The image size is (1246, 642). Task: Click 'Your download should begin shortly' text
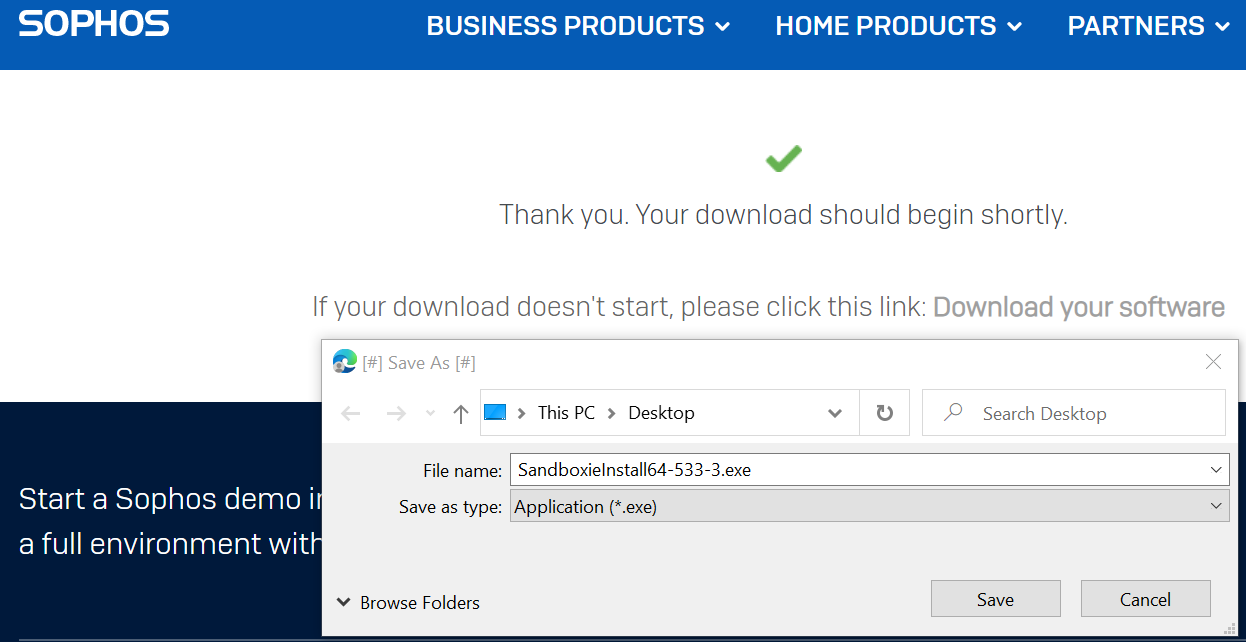click(851, 214)
